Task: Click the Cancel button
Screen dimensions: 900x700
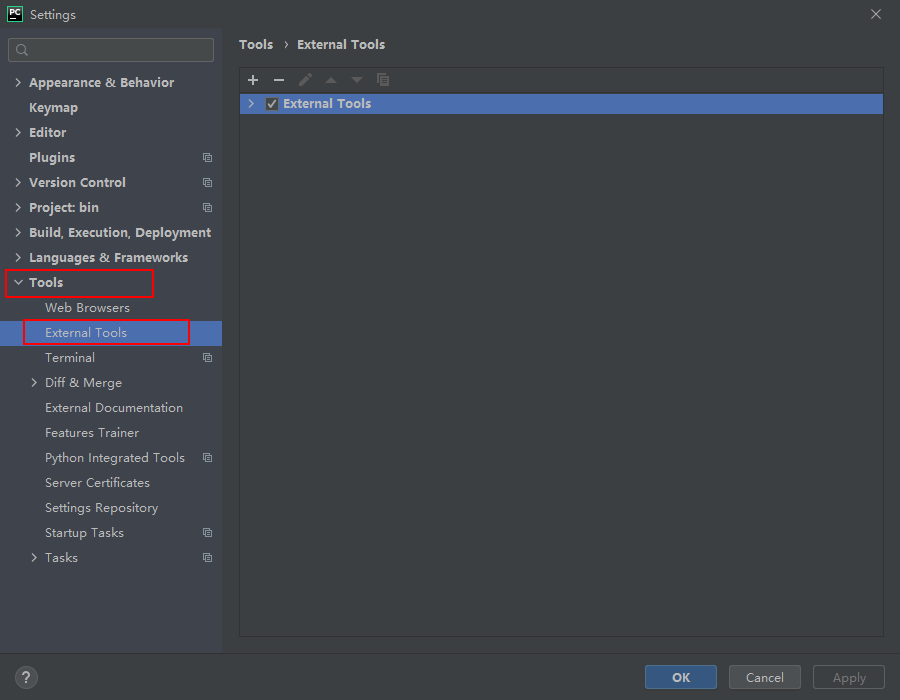Action: 765,678
